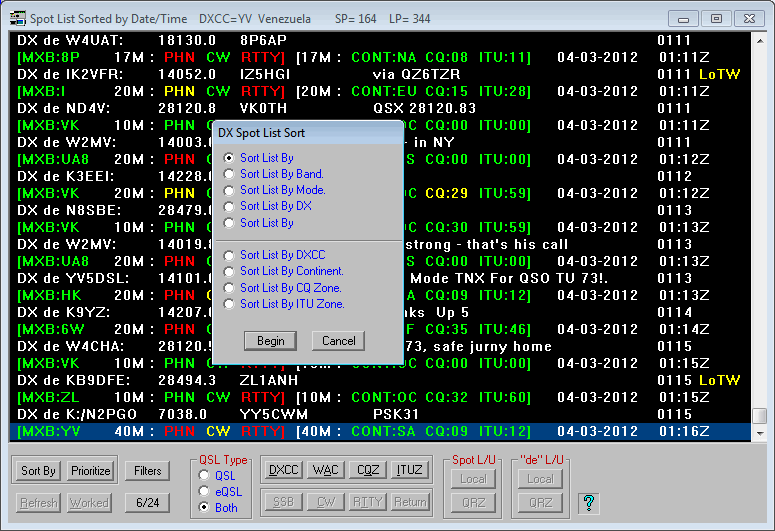
Task: Open the Filters button
Action: click(x=147, y=471)
